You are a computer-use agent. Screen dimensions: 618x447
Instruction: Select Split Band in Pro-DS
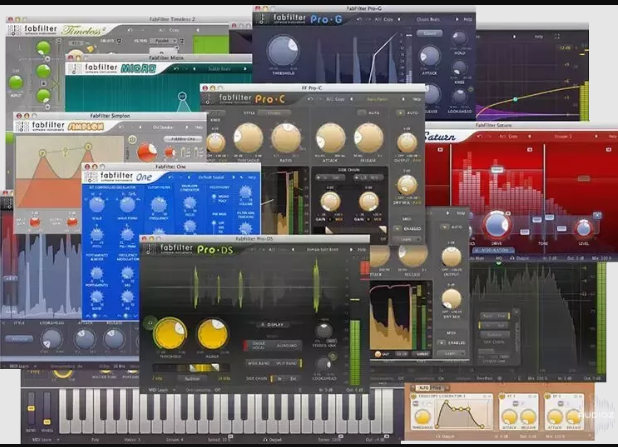pyautogui.click(x=287, y=363)
